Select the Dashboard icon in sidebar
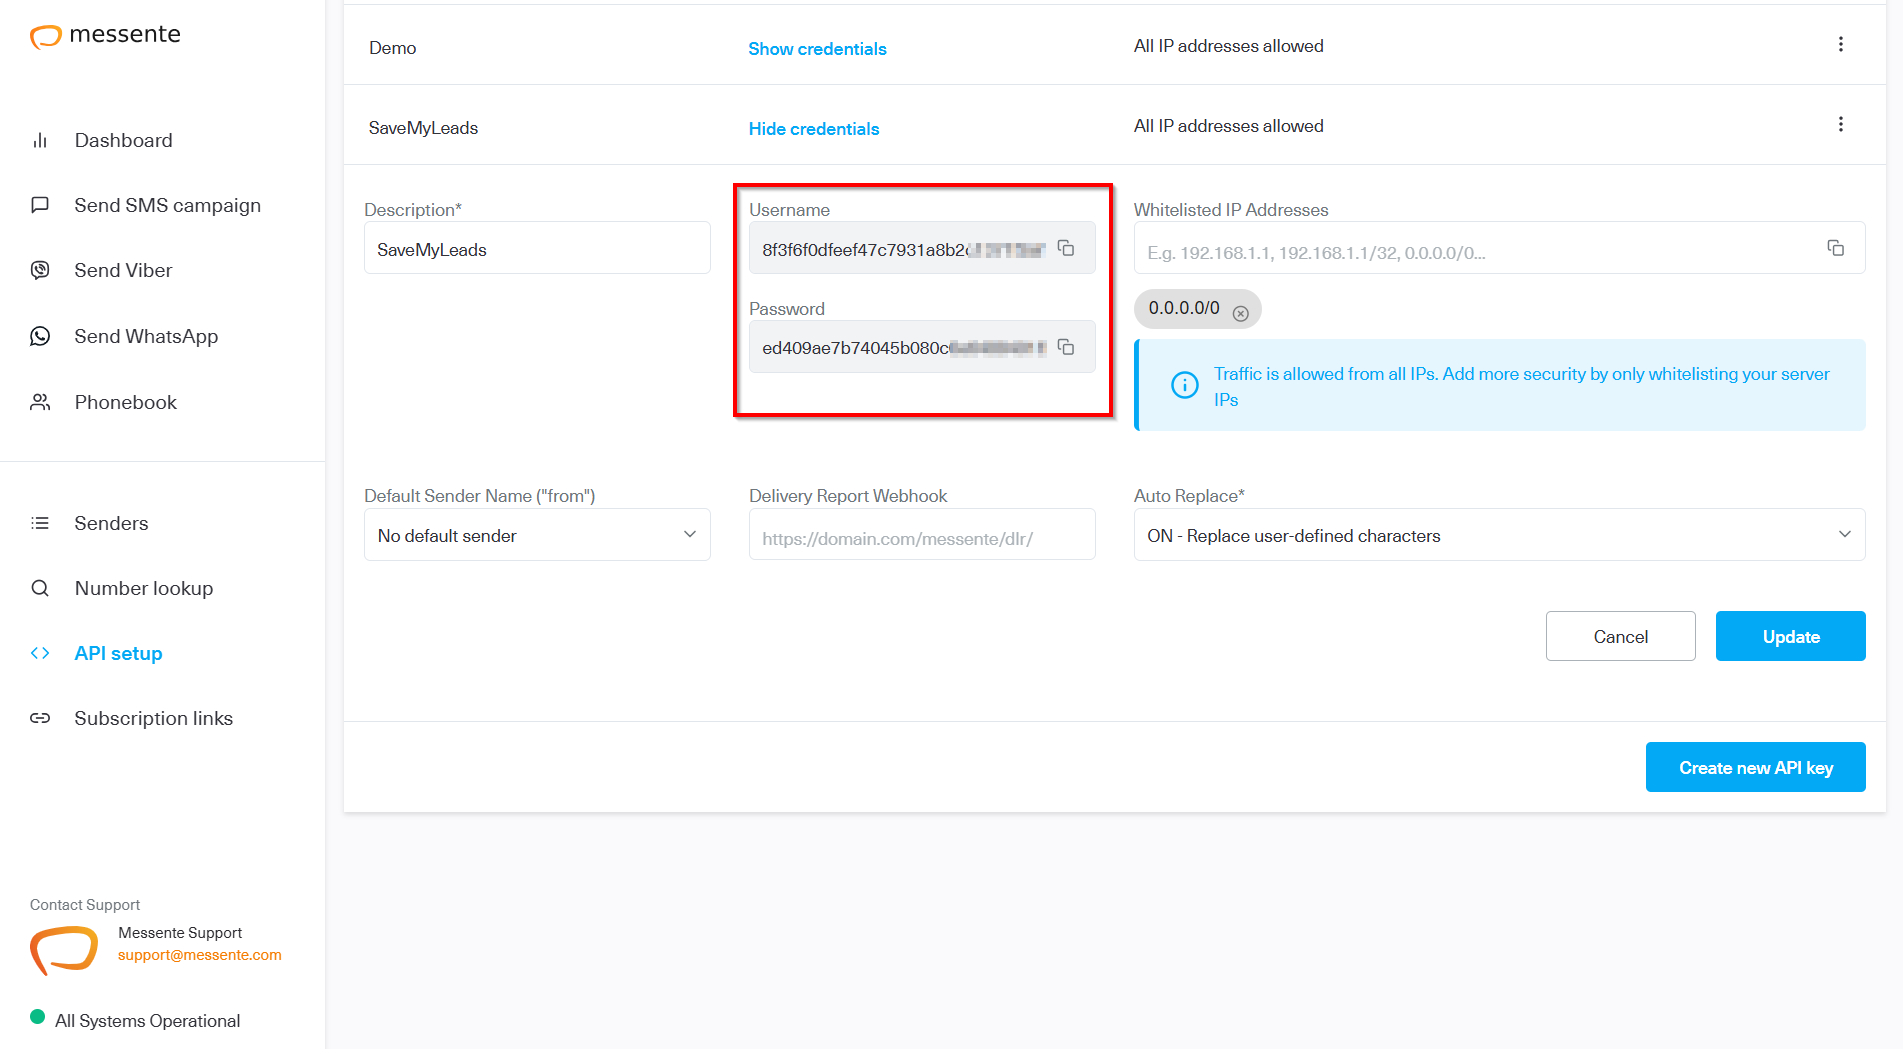Image resolution: width=1903 pixels, height=1049 pixels. 40,140
